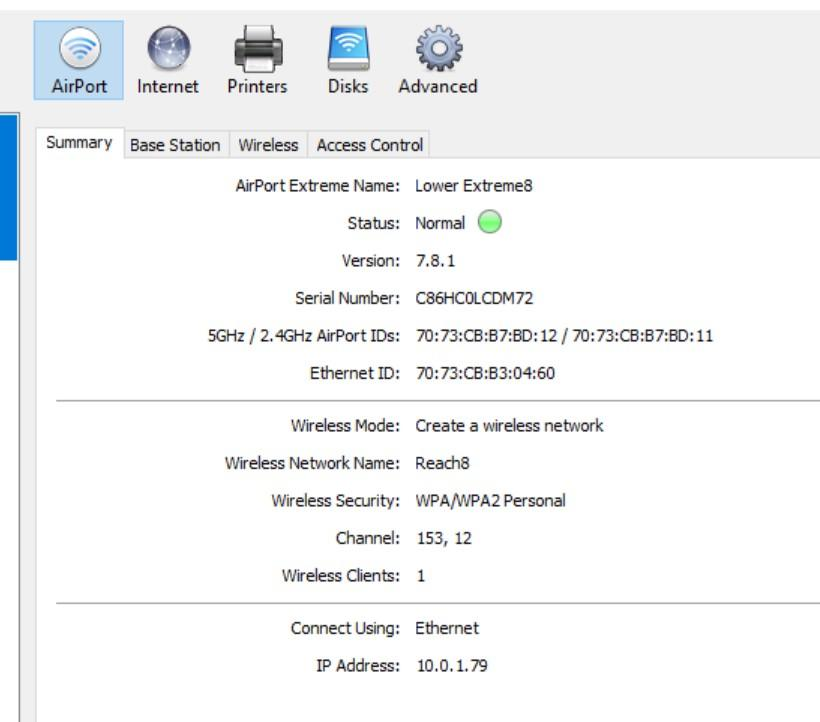Click the Wireless Mode label

pyautogui.click(x=345, y=426)
